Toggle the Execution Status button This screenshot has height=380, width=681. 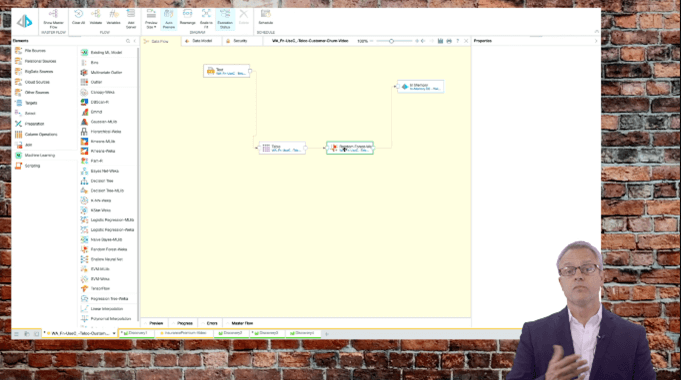pyautogui.click(x=225, y=20)
